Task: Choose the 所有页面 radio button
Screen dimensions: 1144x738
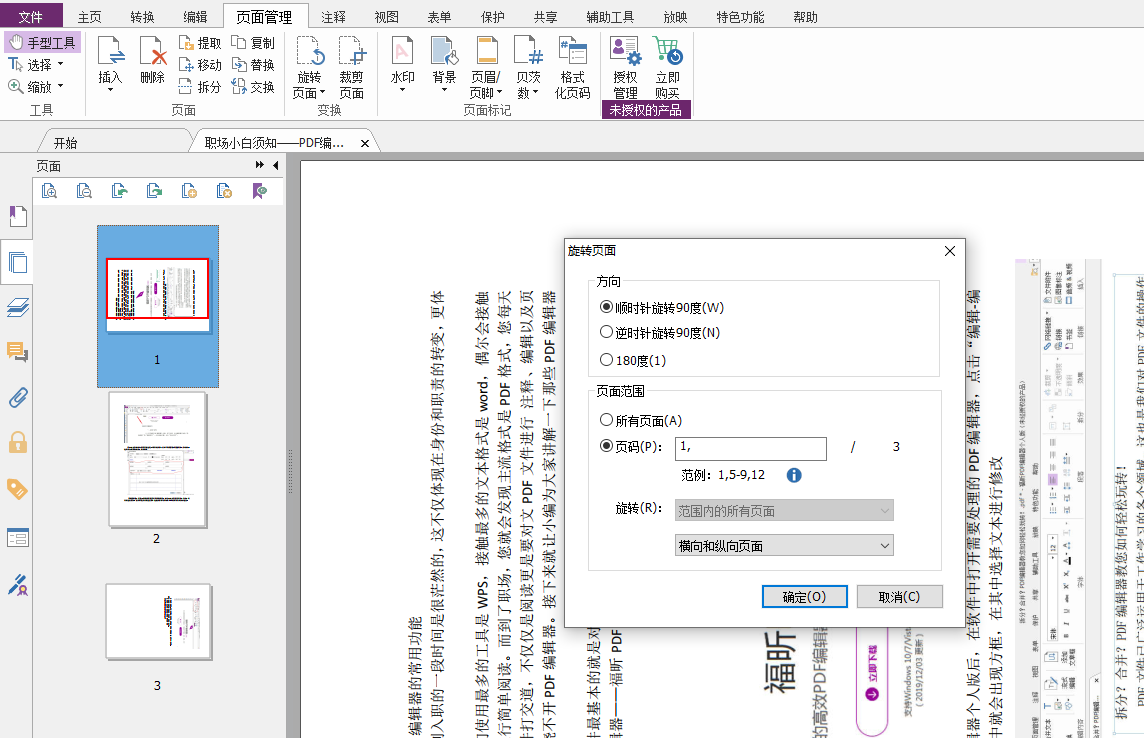Action: click(x=606, y=421)
